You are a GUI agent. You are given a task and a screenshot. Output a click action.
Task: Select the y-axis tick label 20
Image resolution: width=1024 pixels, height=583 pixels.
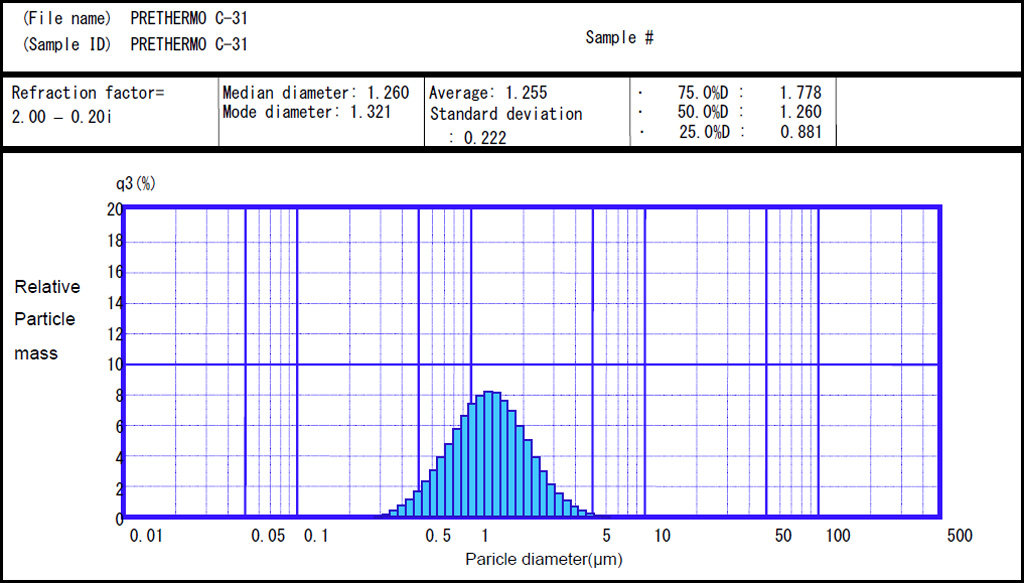pos(114,209)
